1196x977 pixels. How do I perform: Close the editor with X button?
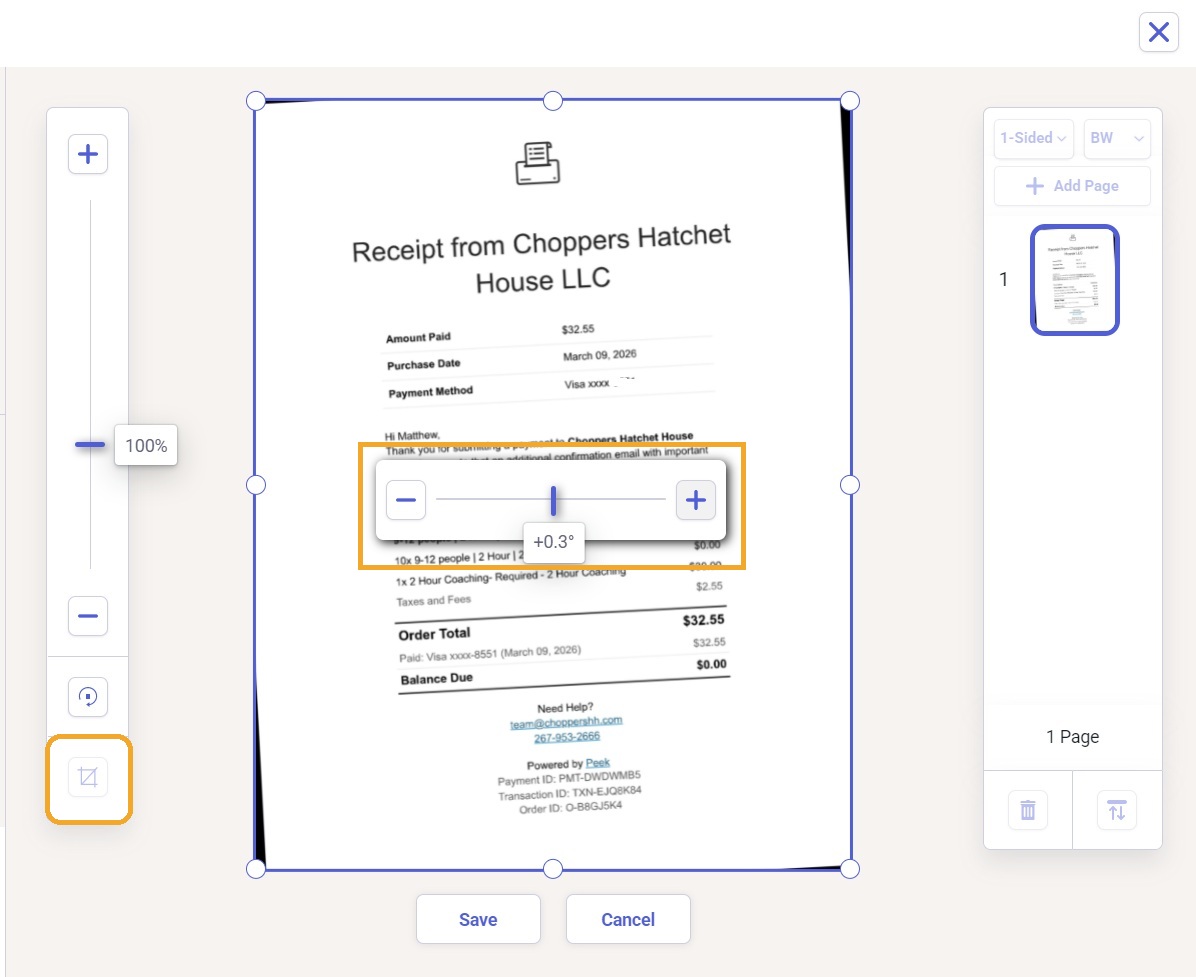point(1159,32)
